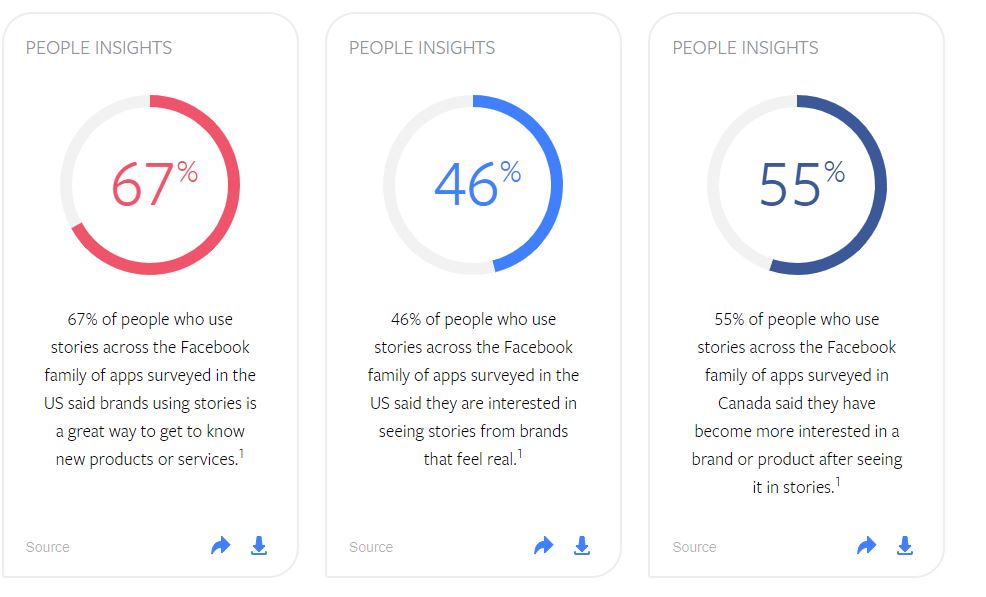Click the text about Canada stories users

(x=797, y=403)
